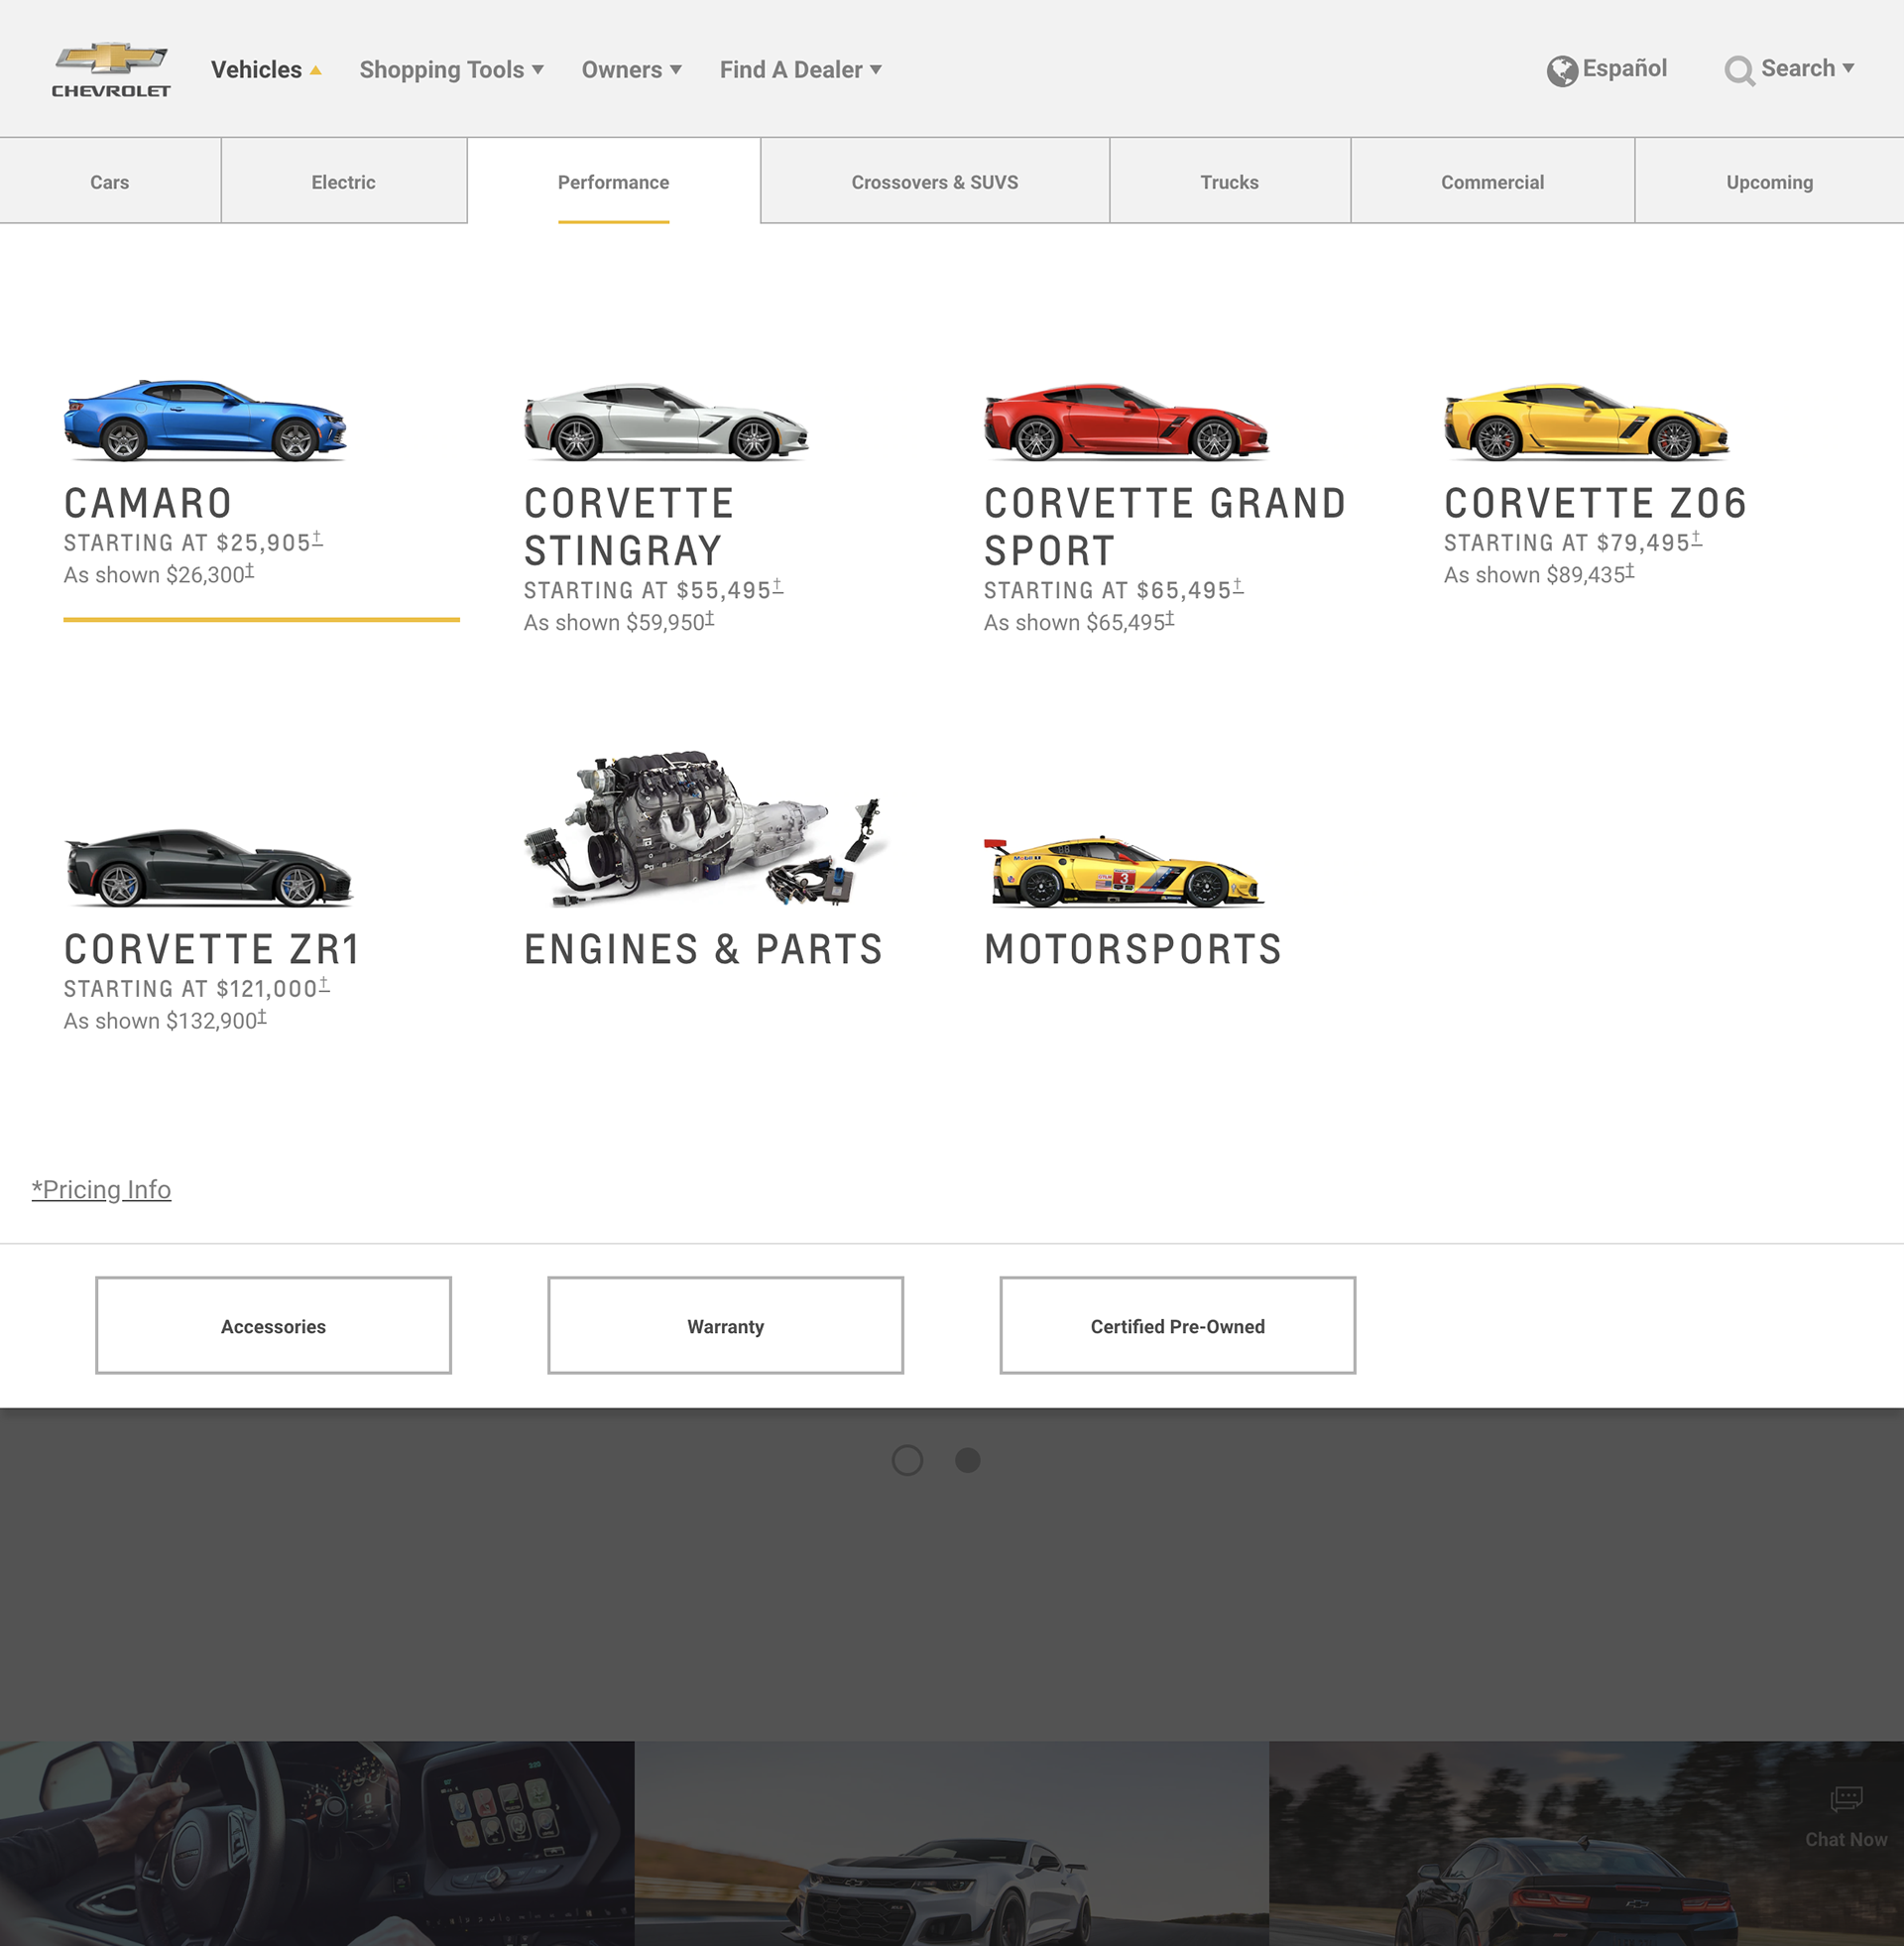
Task: Open the *Pricing Info link
Action: (101, 1189)
